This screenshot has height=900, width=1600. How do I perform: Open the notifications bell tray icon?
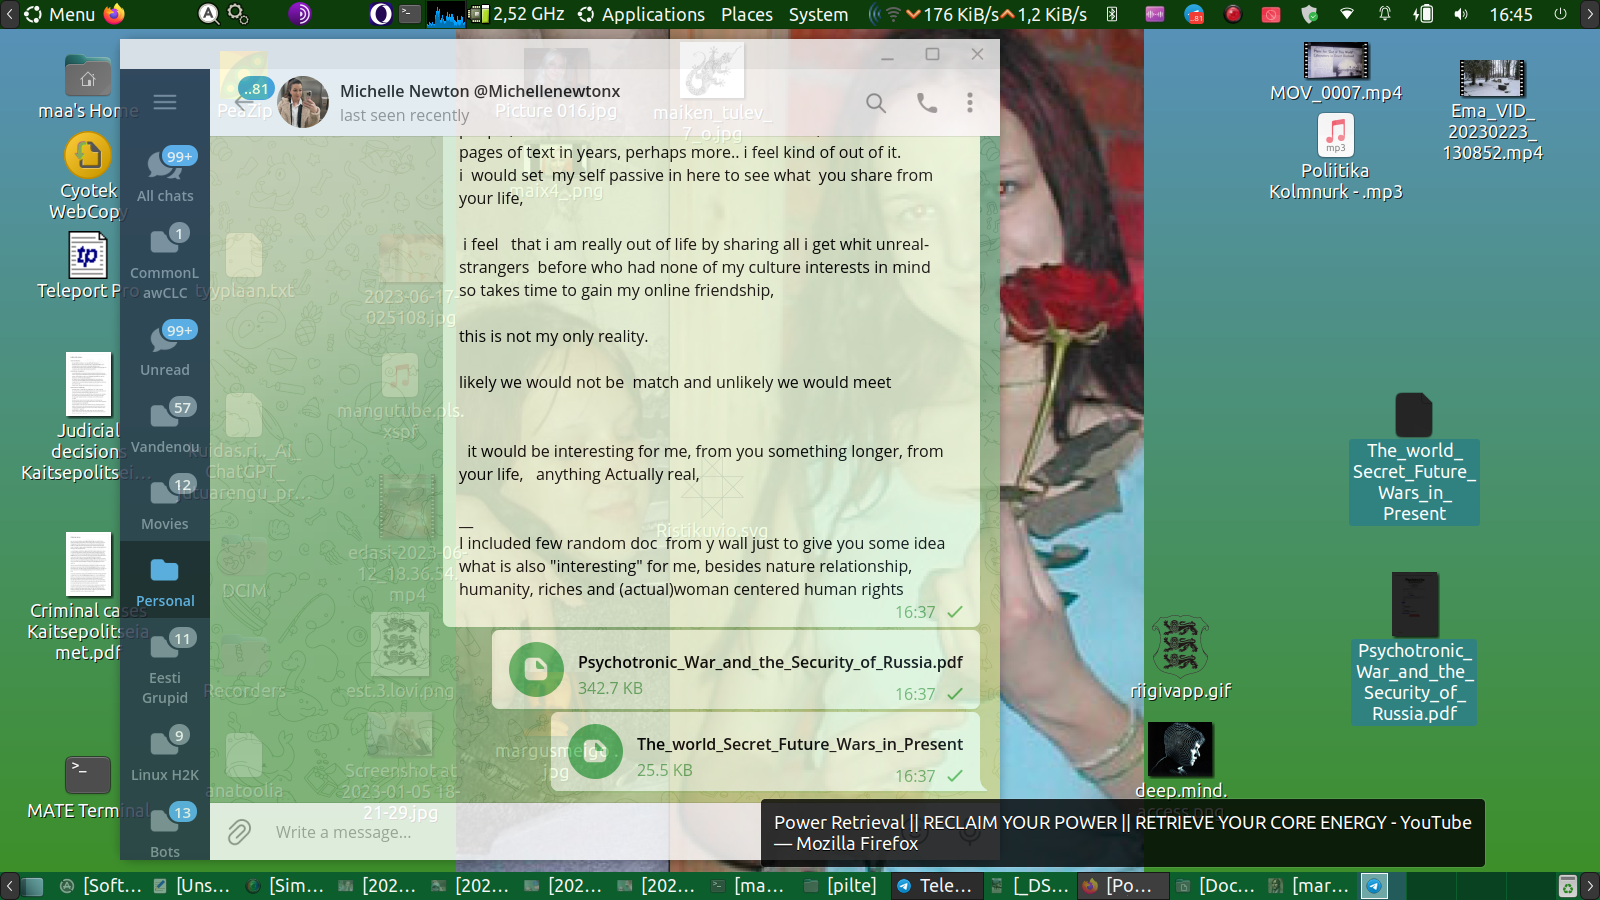coord(1385,14)
